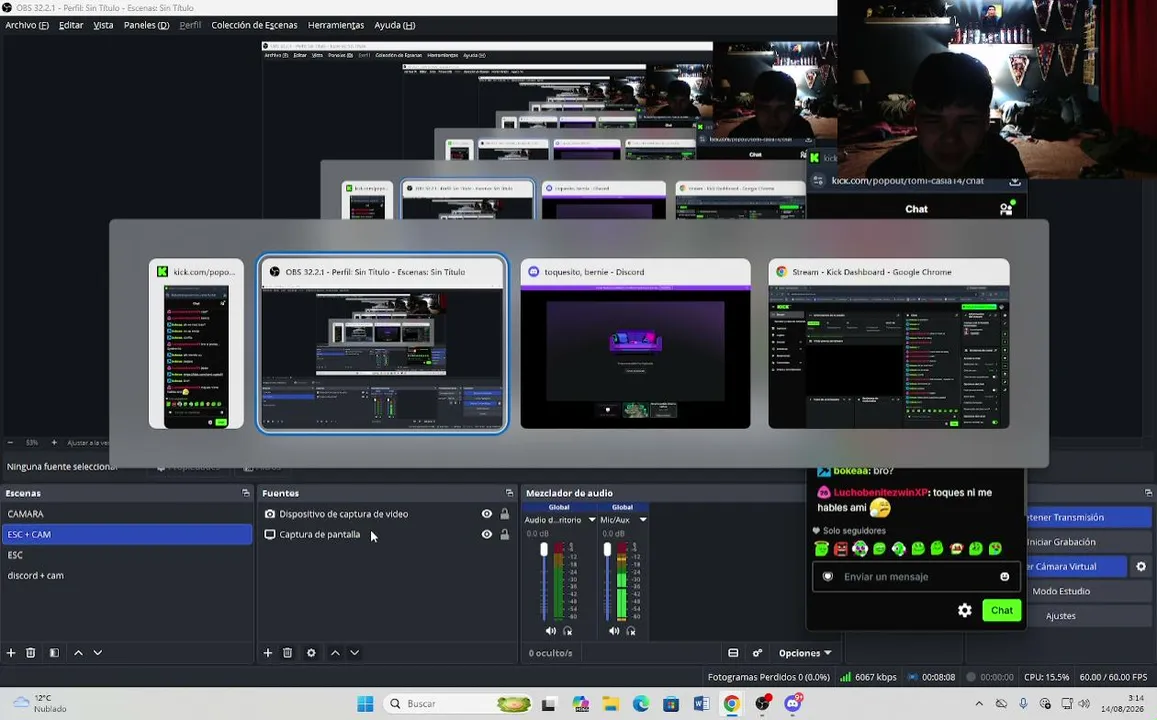Image resolution: width=1157 pixels, height=720 pixels.
Task: Open Google Chrome from the taskbar
Action: (x=731, y=704)
